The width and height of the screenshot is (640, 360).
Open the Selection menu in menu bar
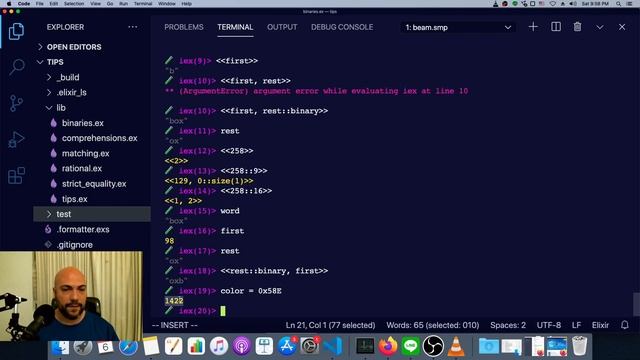coord(74,4)
